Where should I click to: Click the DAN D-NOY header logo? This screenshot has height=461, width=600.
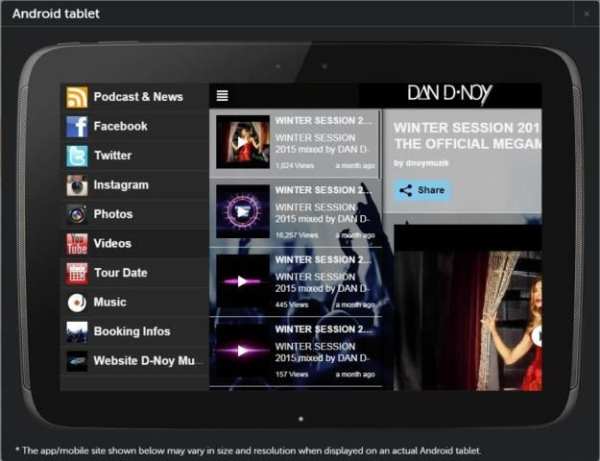450,94
